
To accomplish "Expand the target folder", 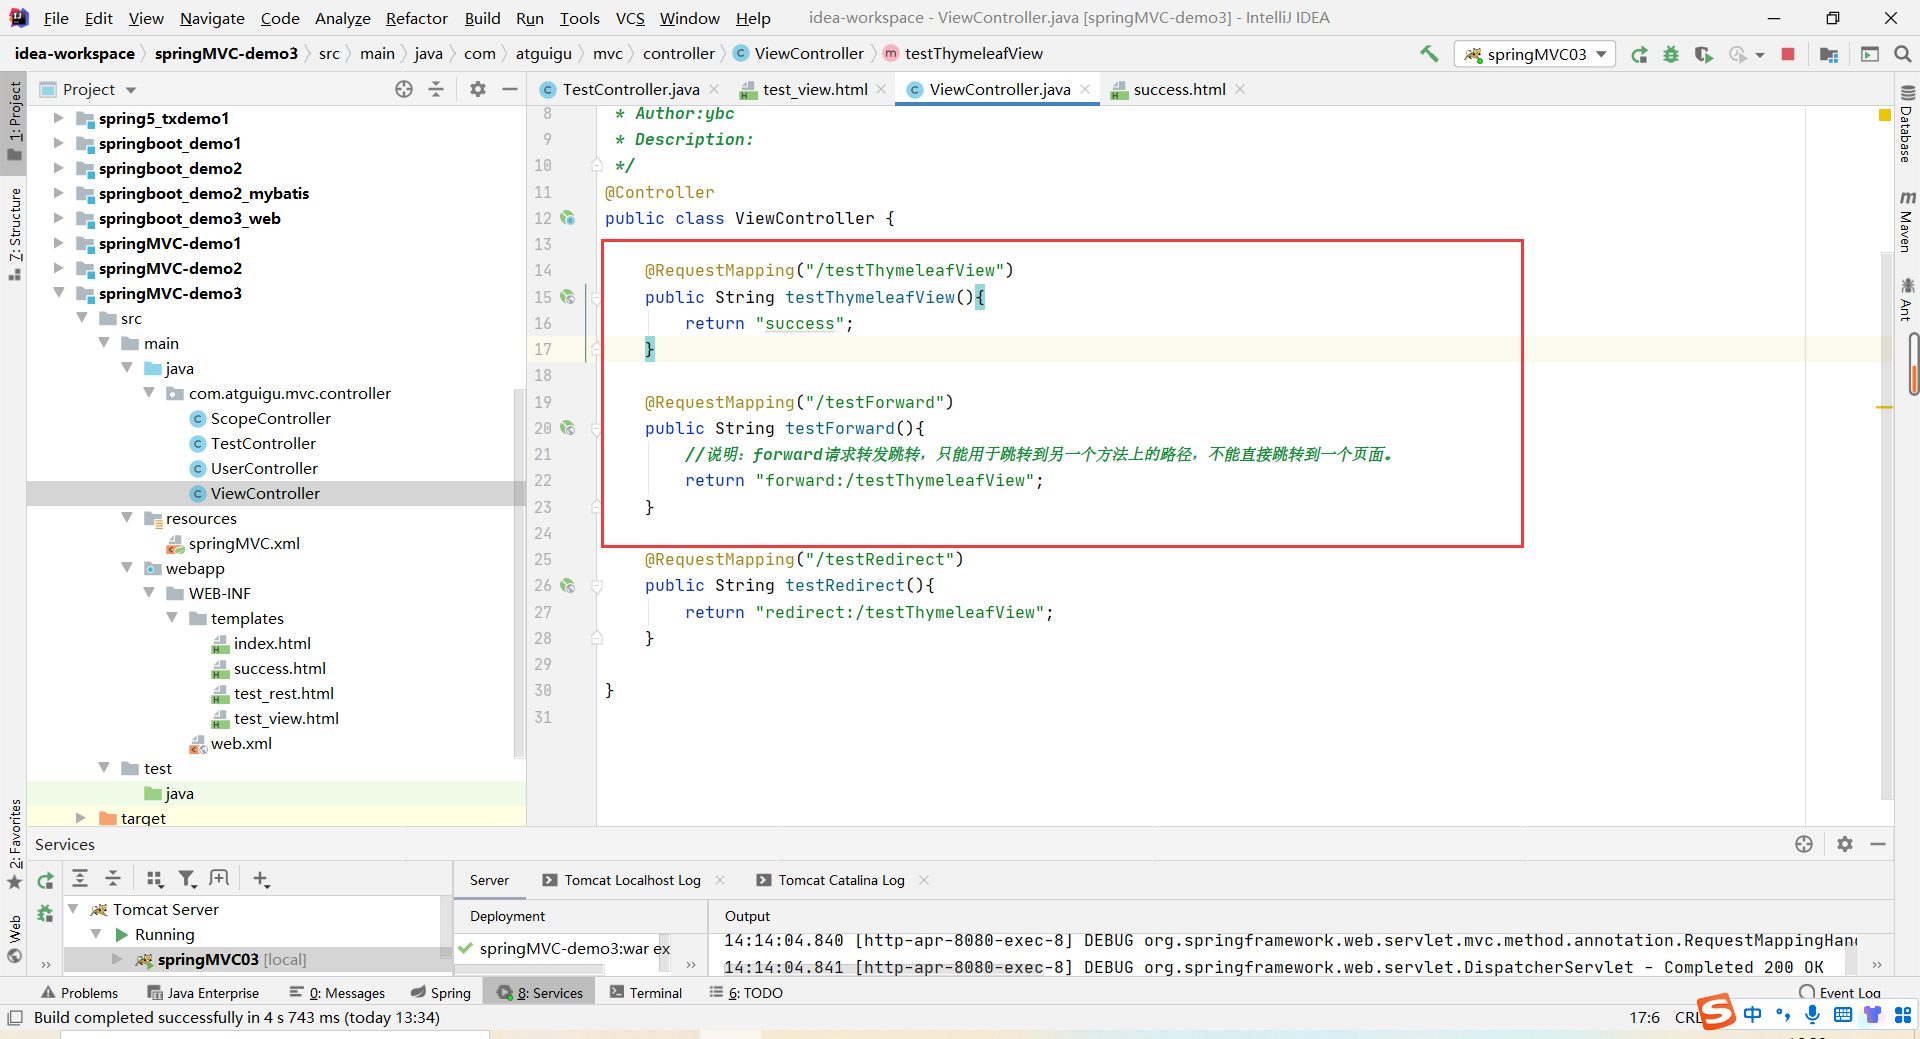I will coord(81,817).
